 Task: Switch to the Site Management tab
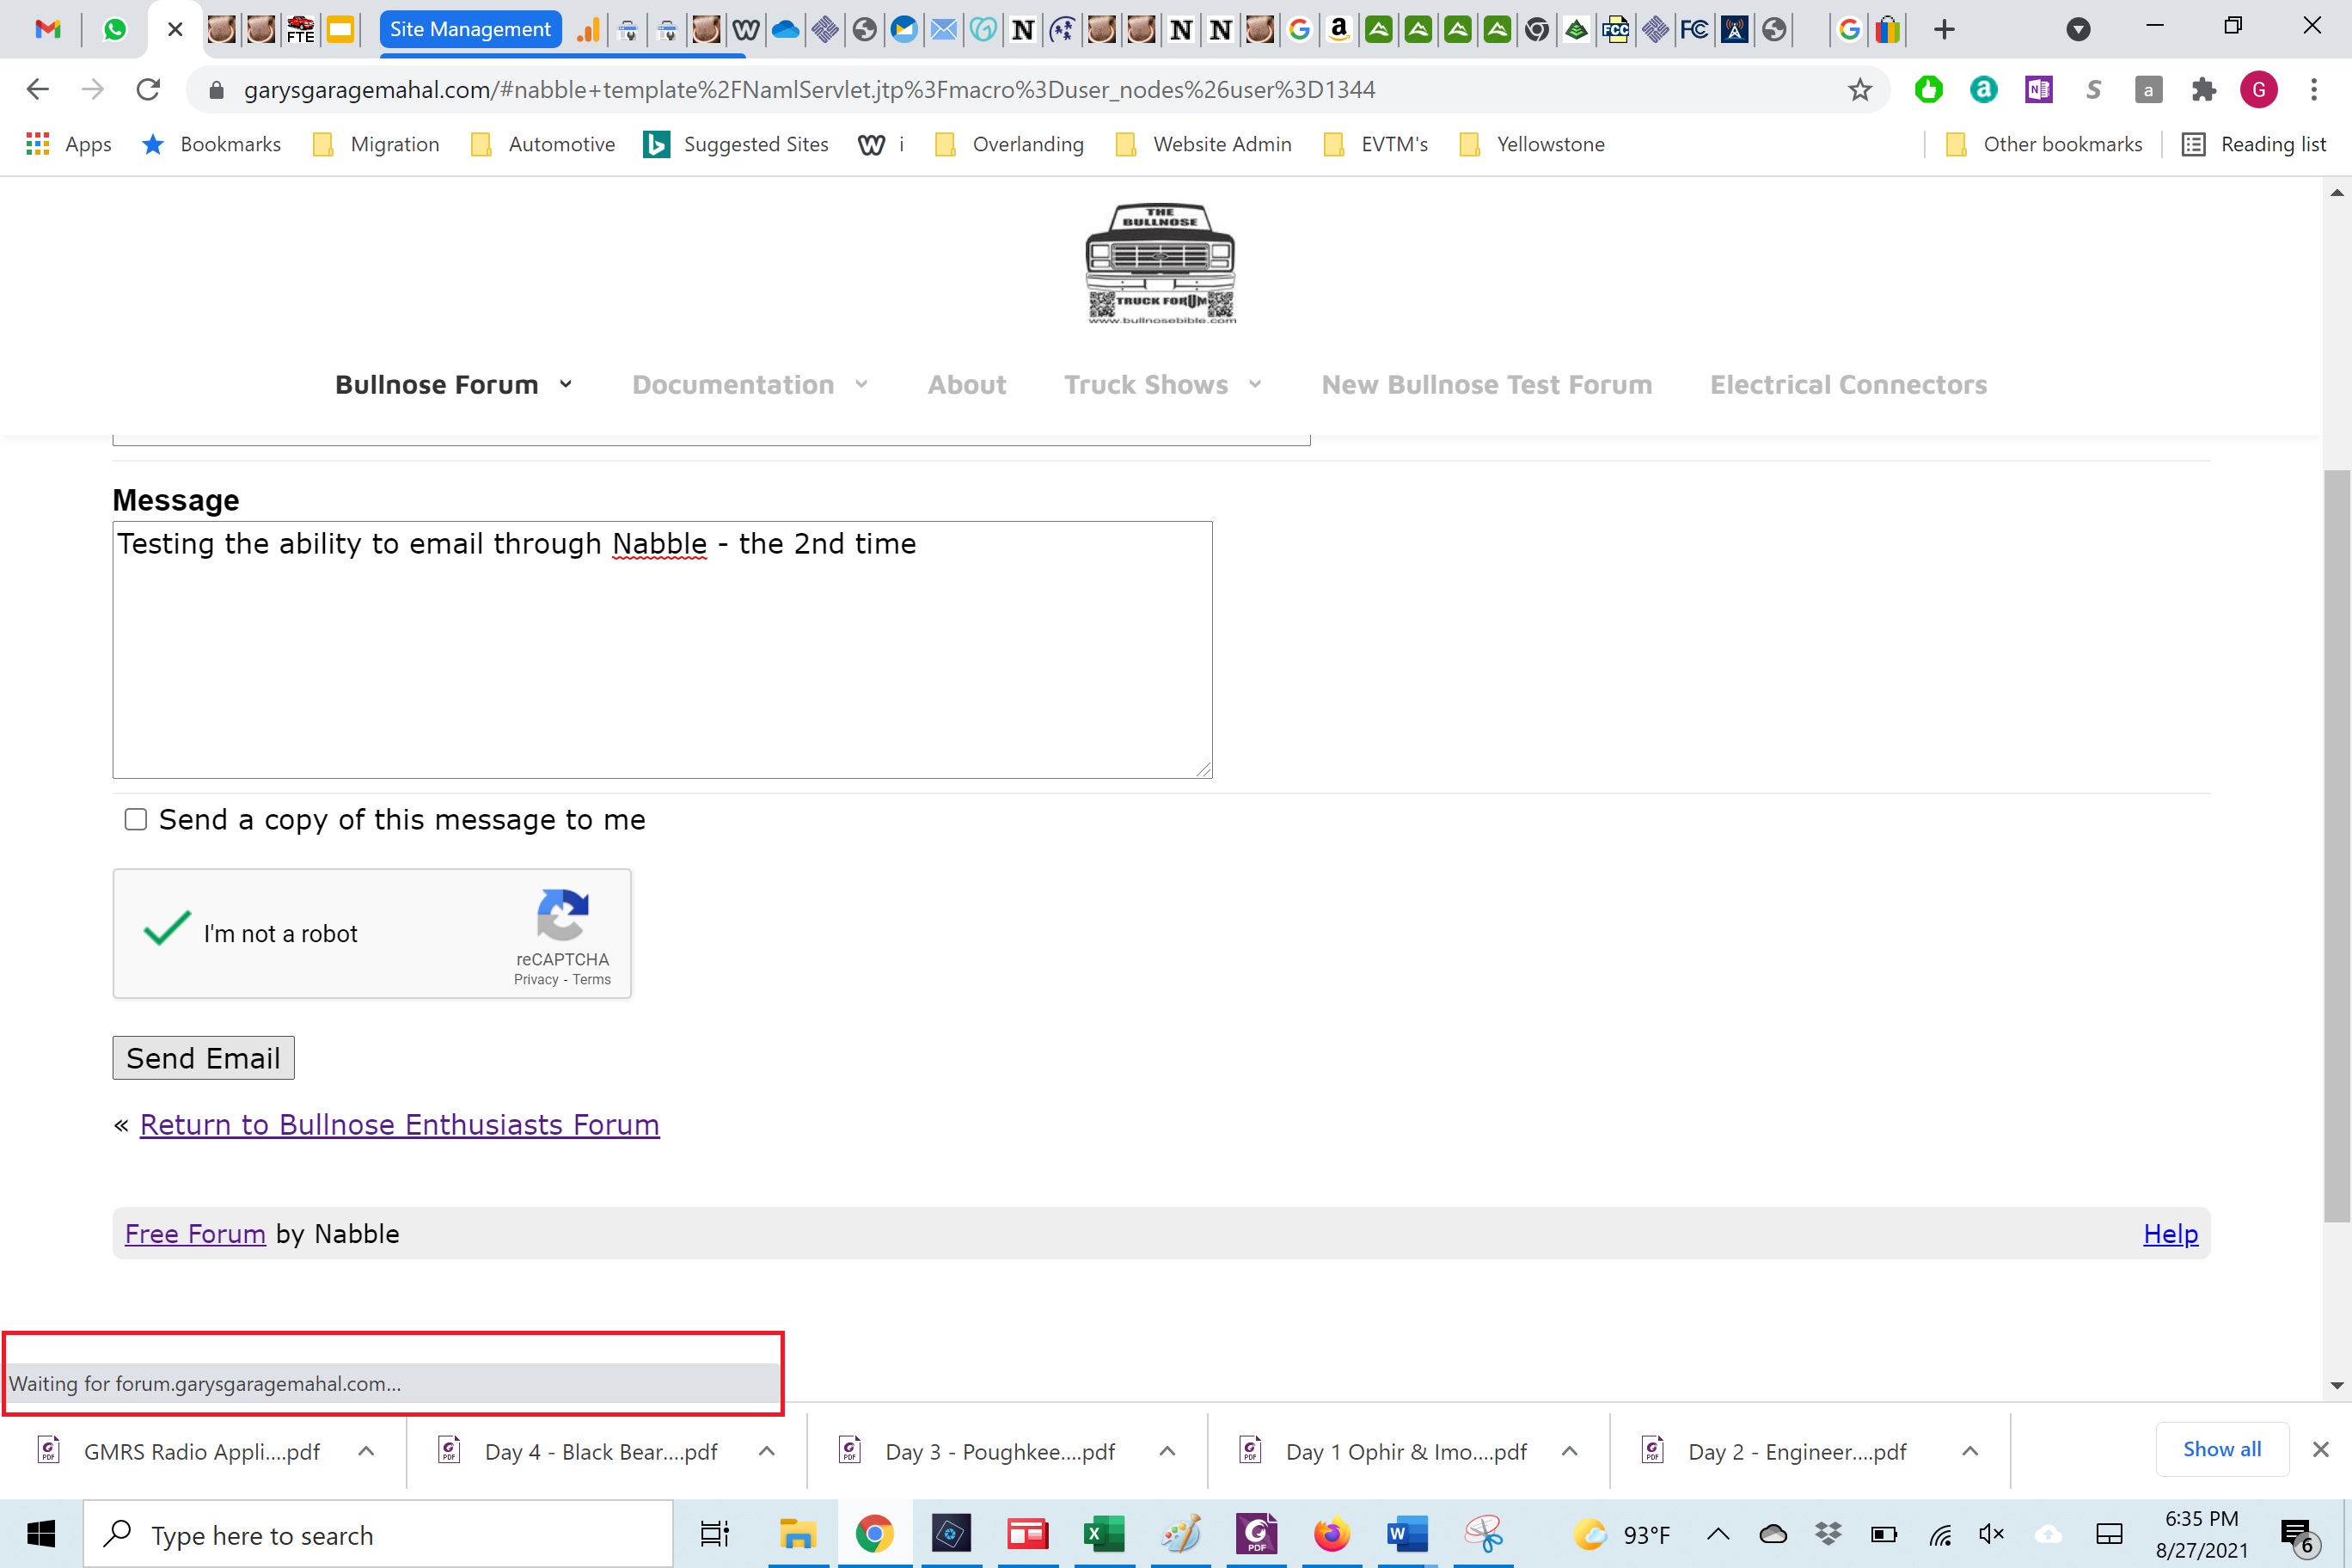[x=470, y=29]
